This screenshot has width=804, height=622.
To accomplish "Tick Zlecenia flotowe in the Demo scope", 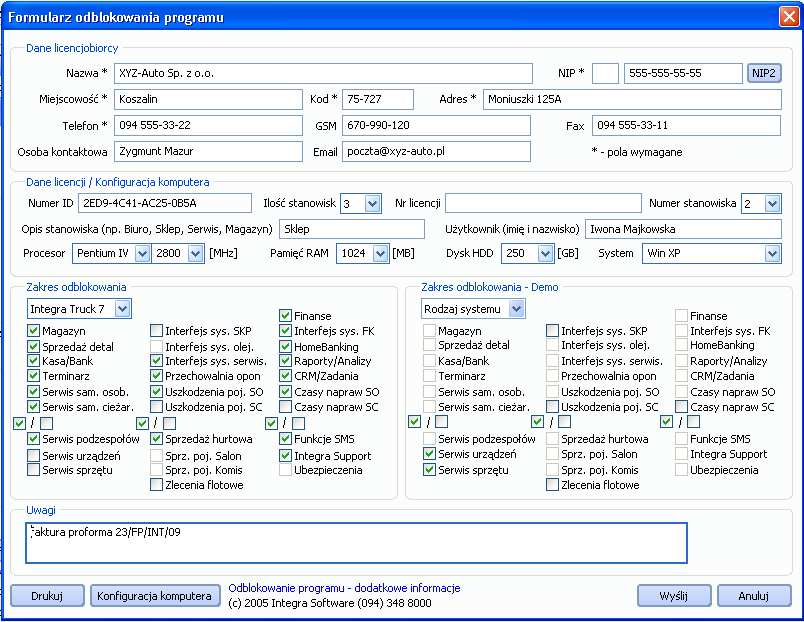I will (552, 485).
